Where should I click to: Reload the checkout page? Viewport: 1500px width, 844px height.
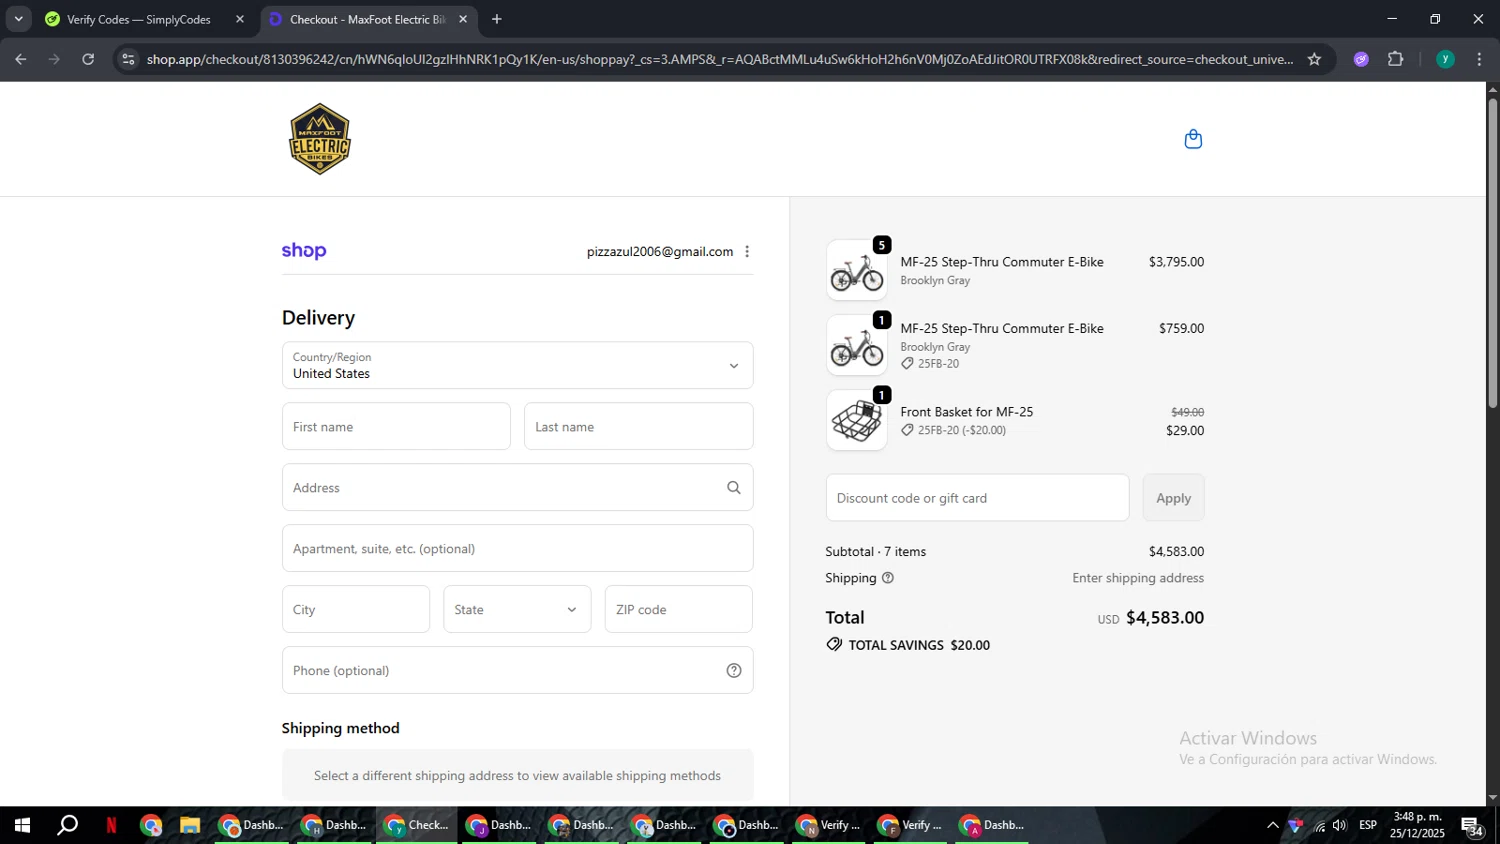[88, 59]
